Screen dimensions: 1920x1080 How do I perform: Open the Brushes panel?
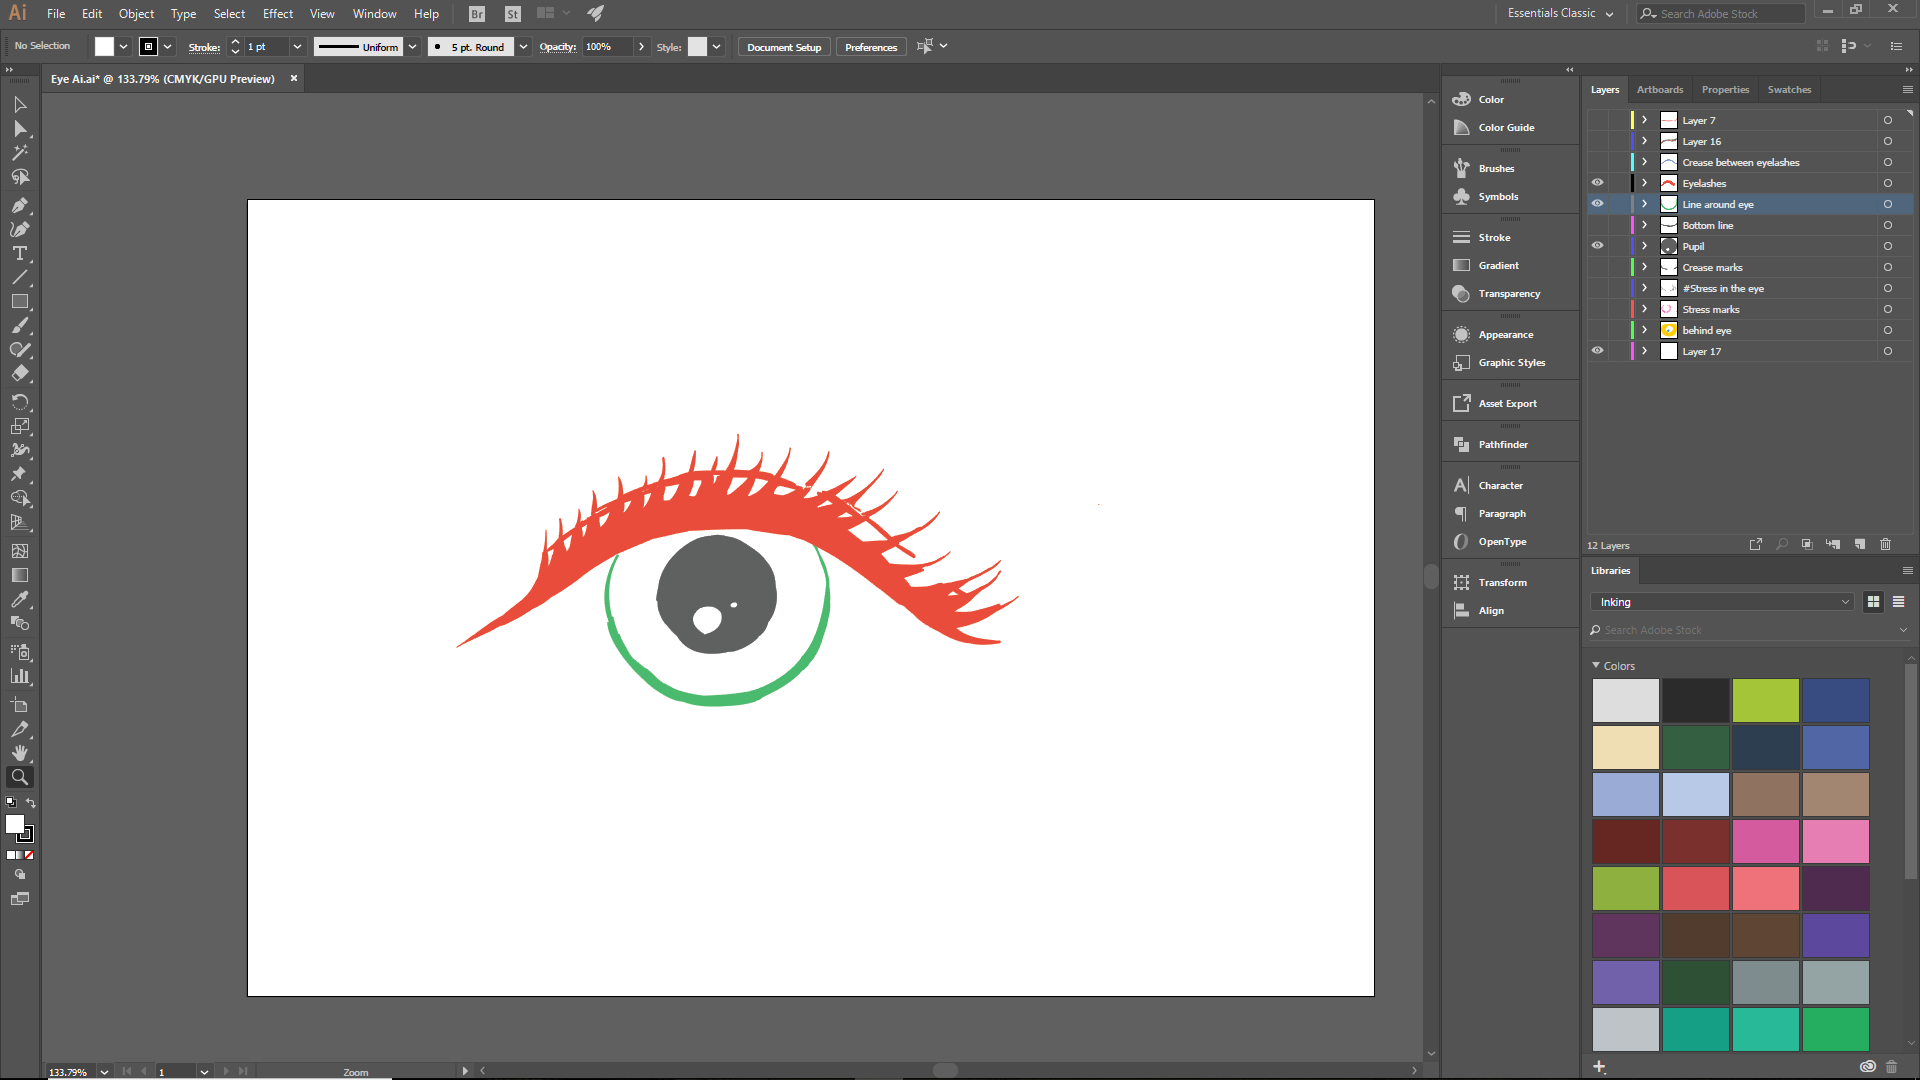pos(1496,168)
